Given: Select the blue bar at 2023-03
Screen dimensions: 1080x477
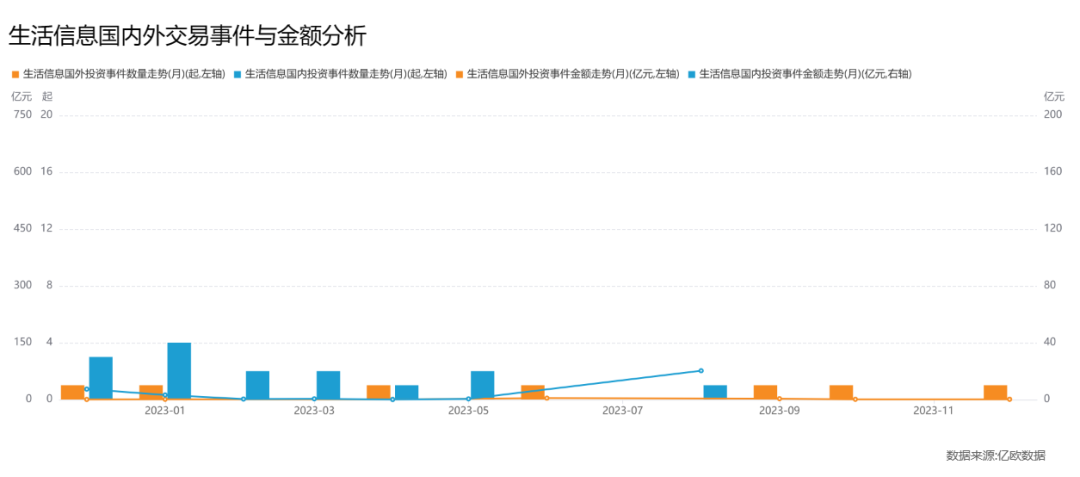Looking at the screenshot, I should (329, 385).
